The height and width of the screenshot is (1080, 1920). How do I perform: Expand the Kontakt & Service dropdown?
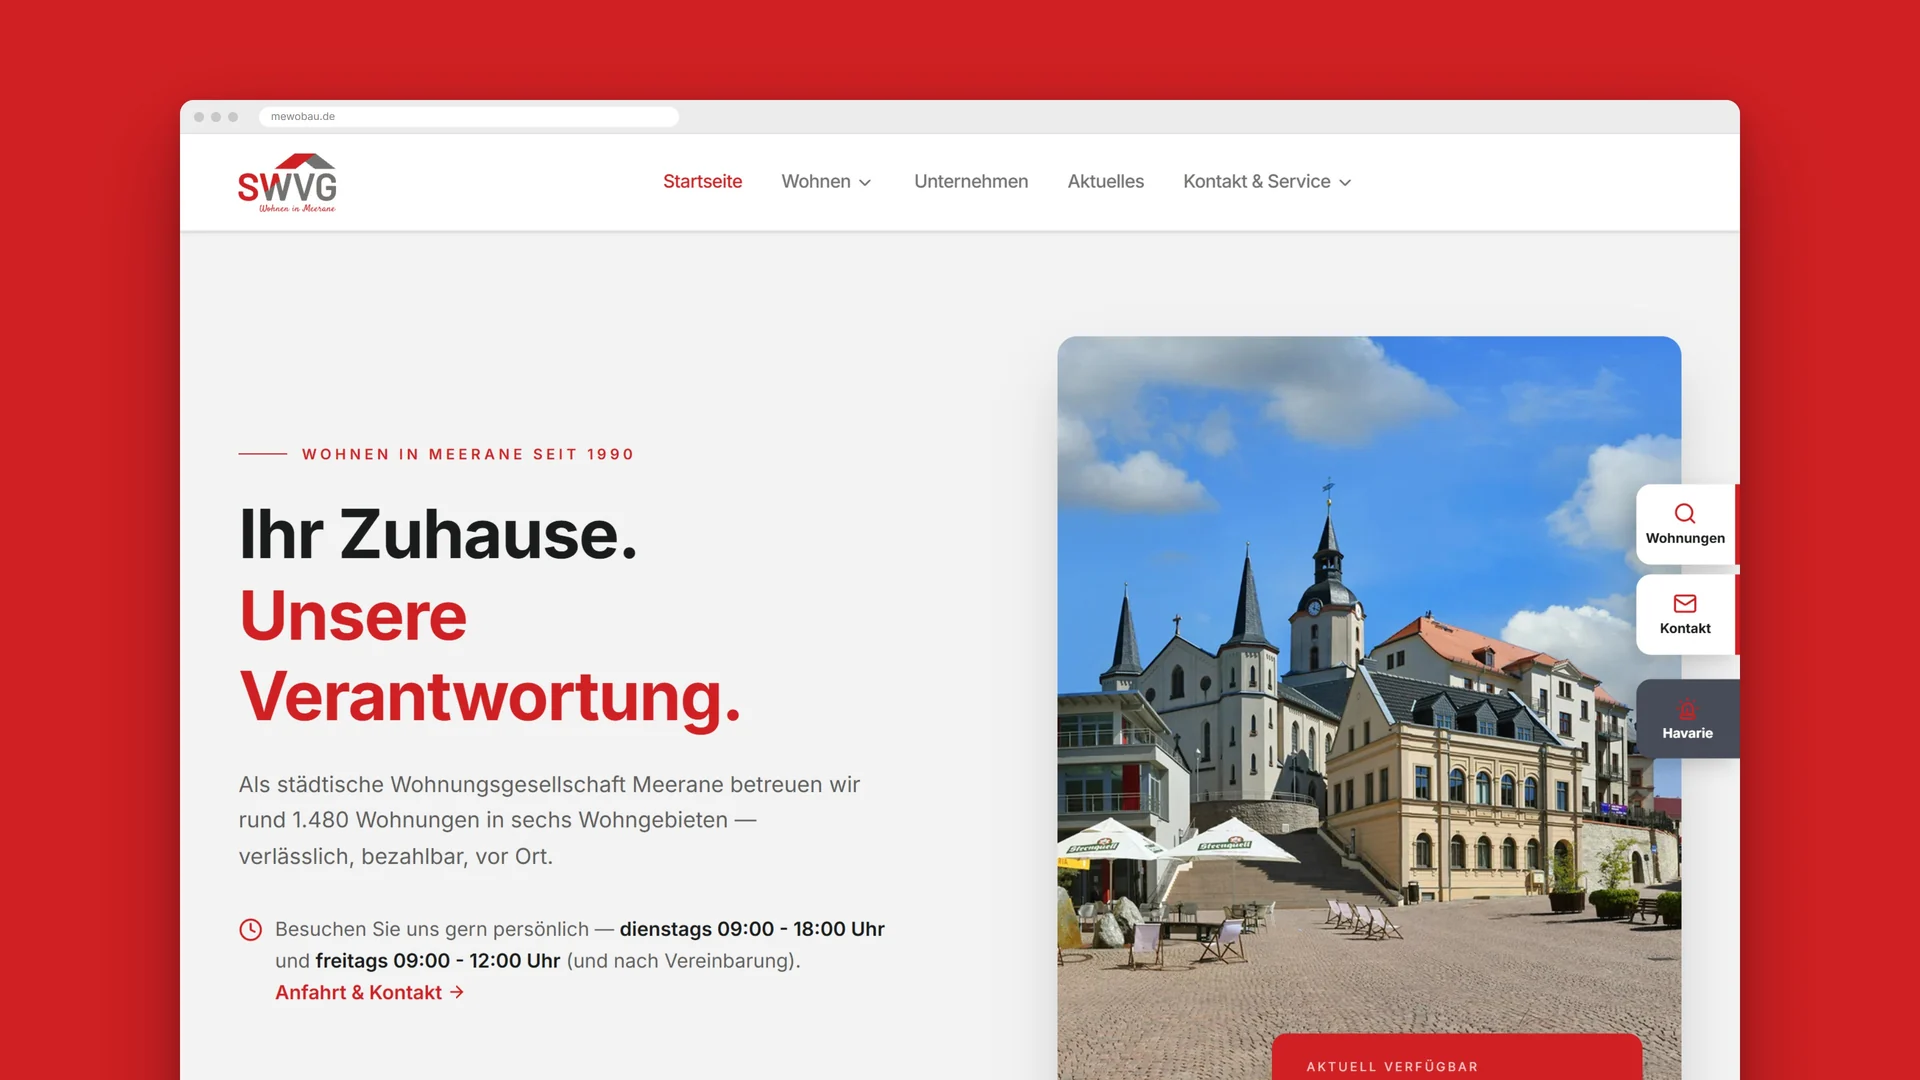coord(1267,181)
